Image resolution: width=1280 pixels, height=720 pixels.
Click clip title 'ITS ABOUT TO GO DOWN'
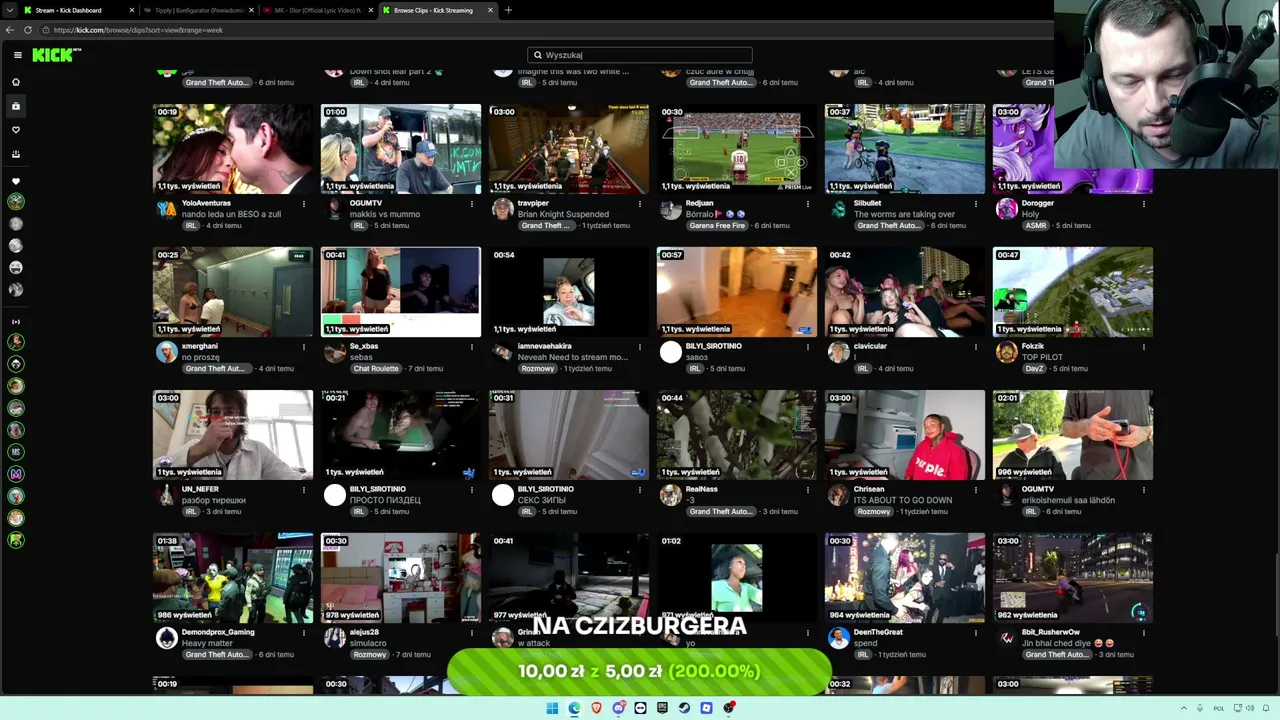[x=903, y=500]
